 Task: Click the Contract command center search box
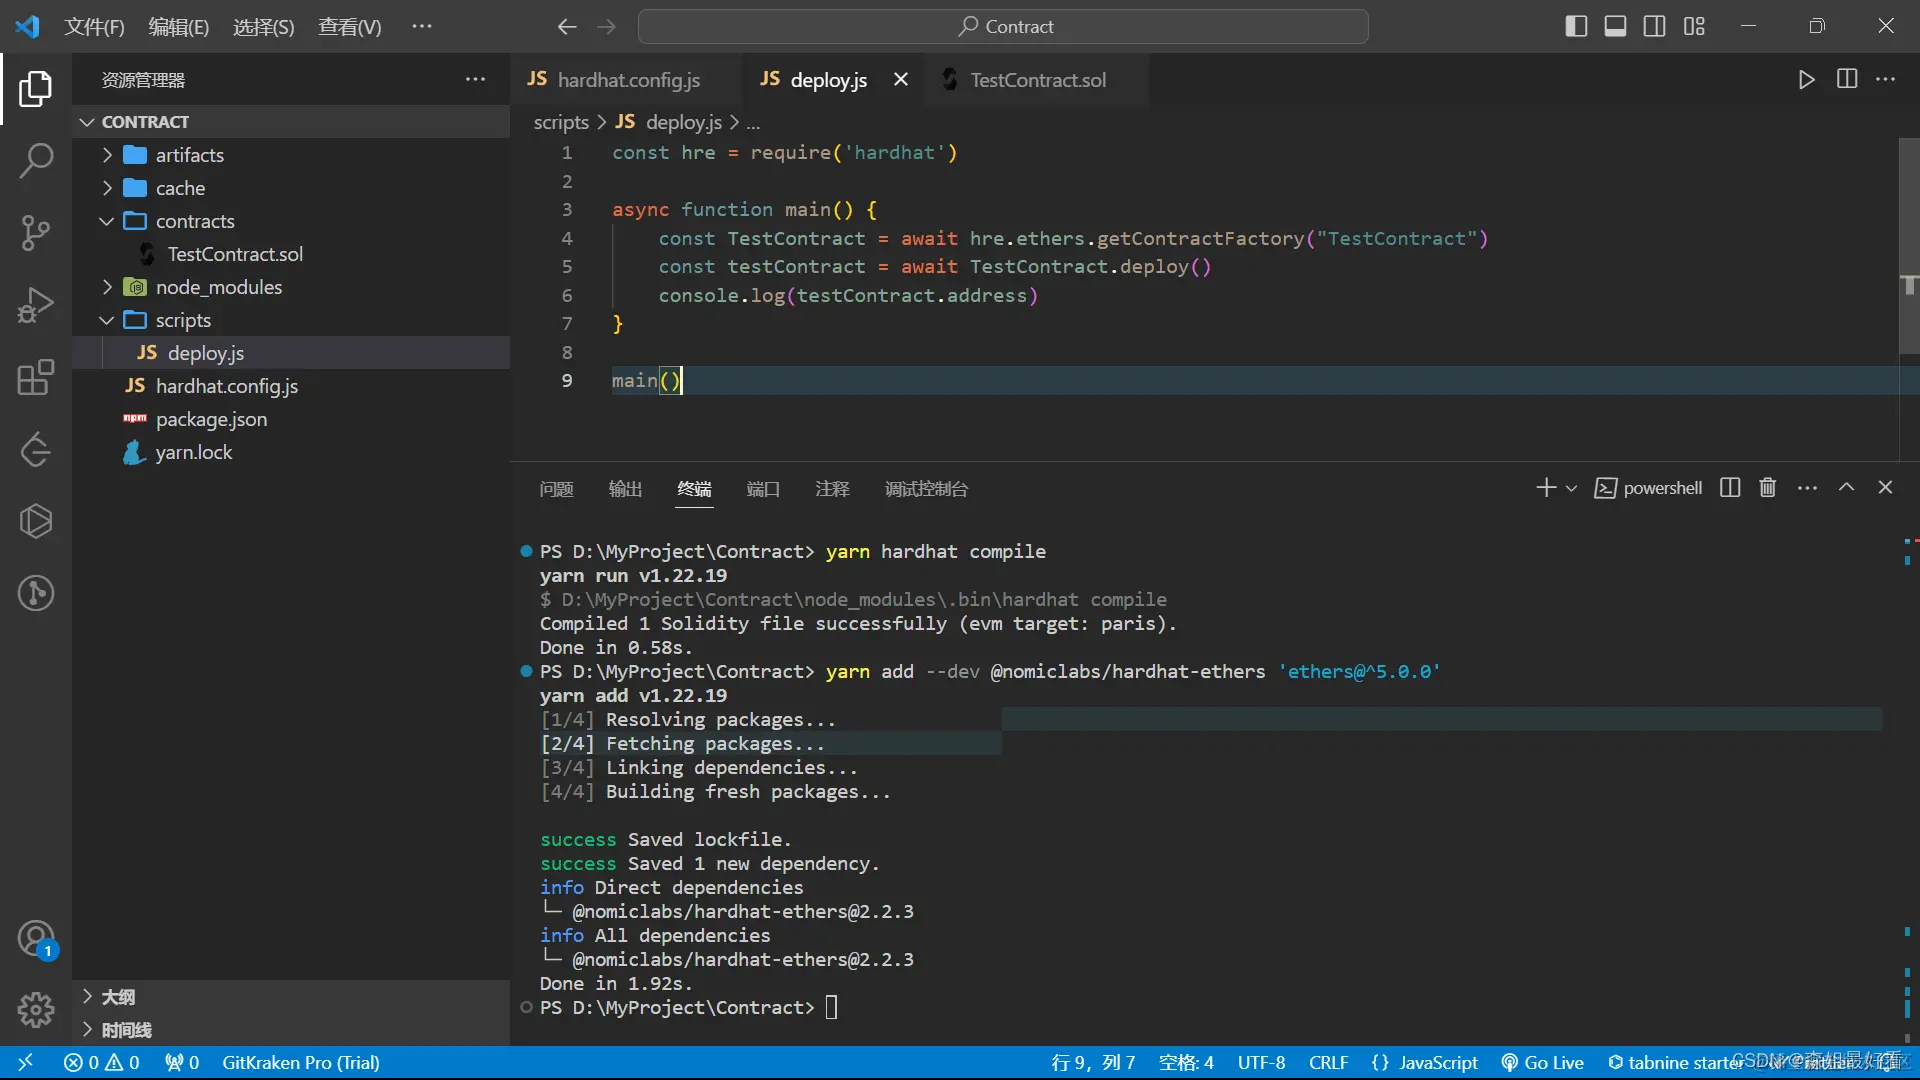pos(1003,27)
